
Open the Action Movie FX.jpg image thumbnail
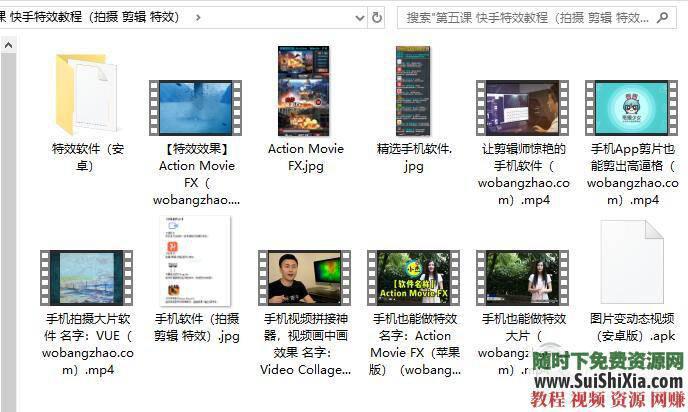(x=304, y=91)
